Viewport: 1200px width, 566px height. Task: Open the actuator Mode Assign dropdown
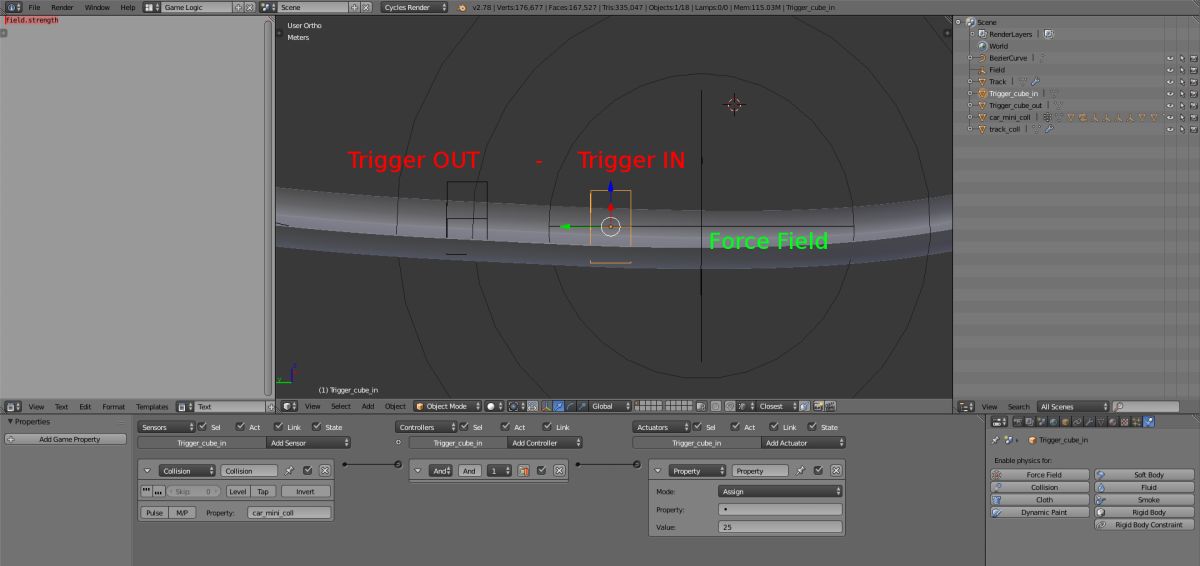pyautogui.click(x=780, y=491)
